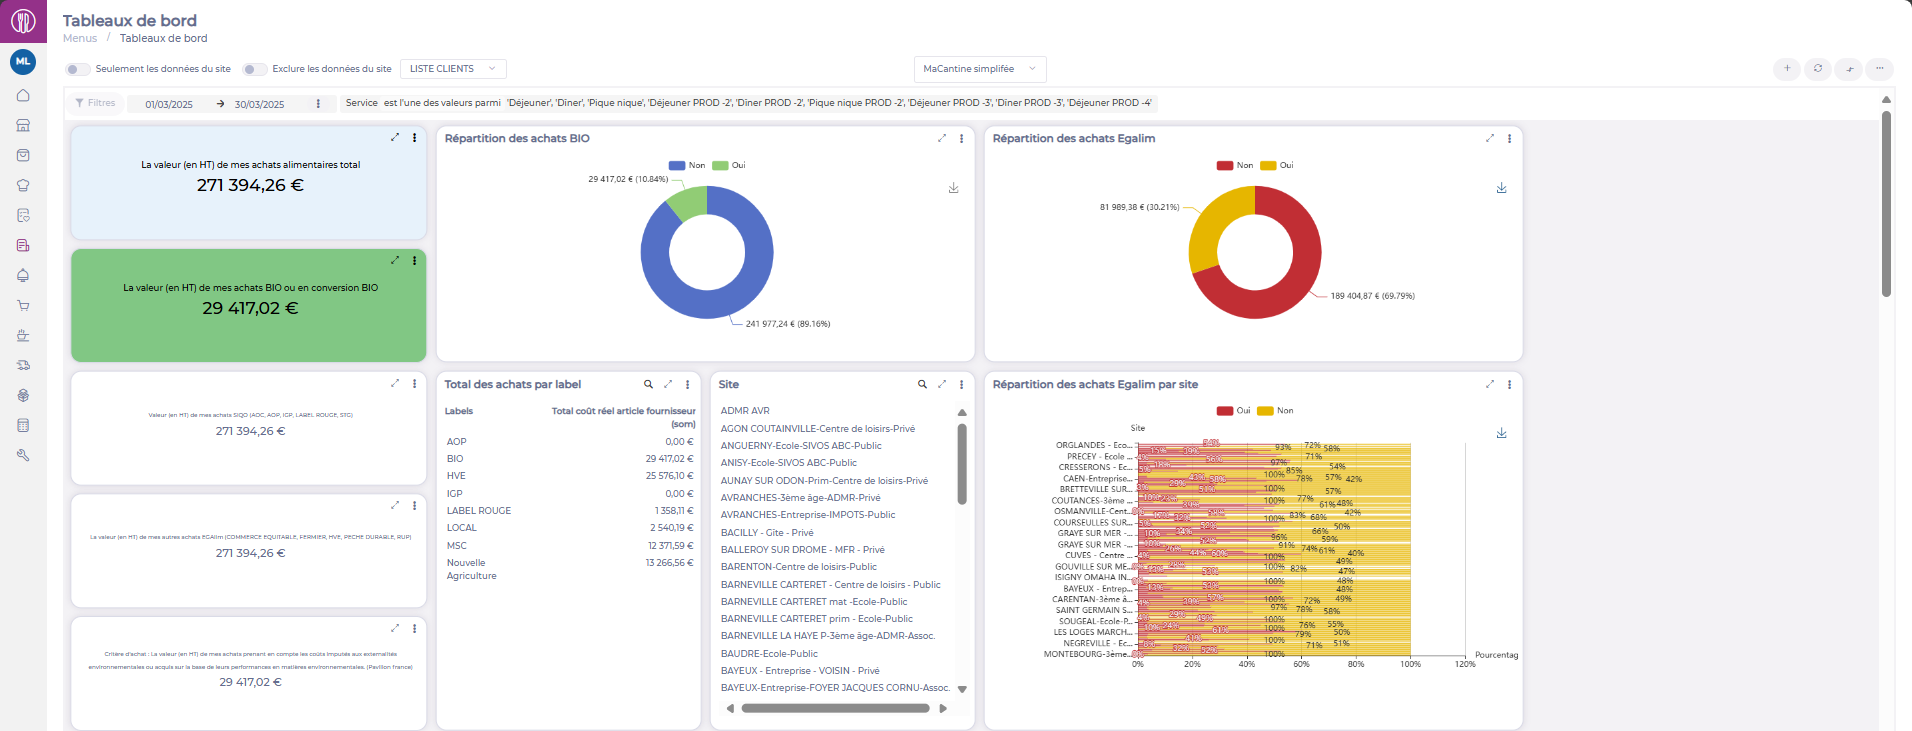Click the refresh dashboard icon
The height and width of the screenshot is (731, 1912).
click(x=1817, y=69)
